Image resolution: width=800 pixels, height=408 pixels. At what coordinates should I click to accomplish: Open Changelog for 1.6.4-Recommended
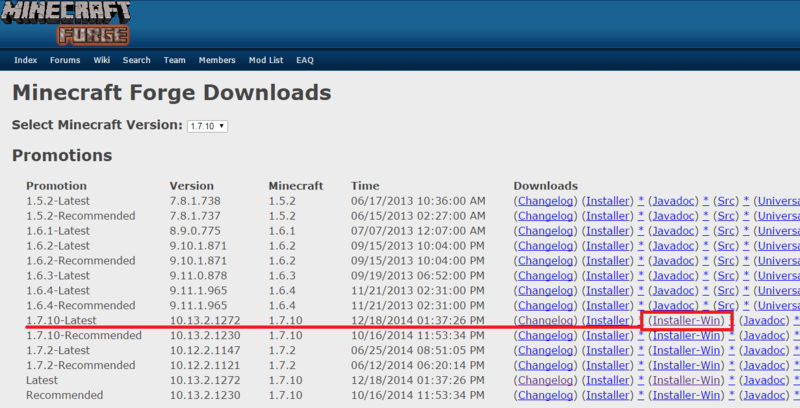point(545,305)
